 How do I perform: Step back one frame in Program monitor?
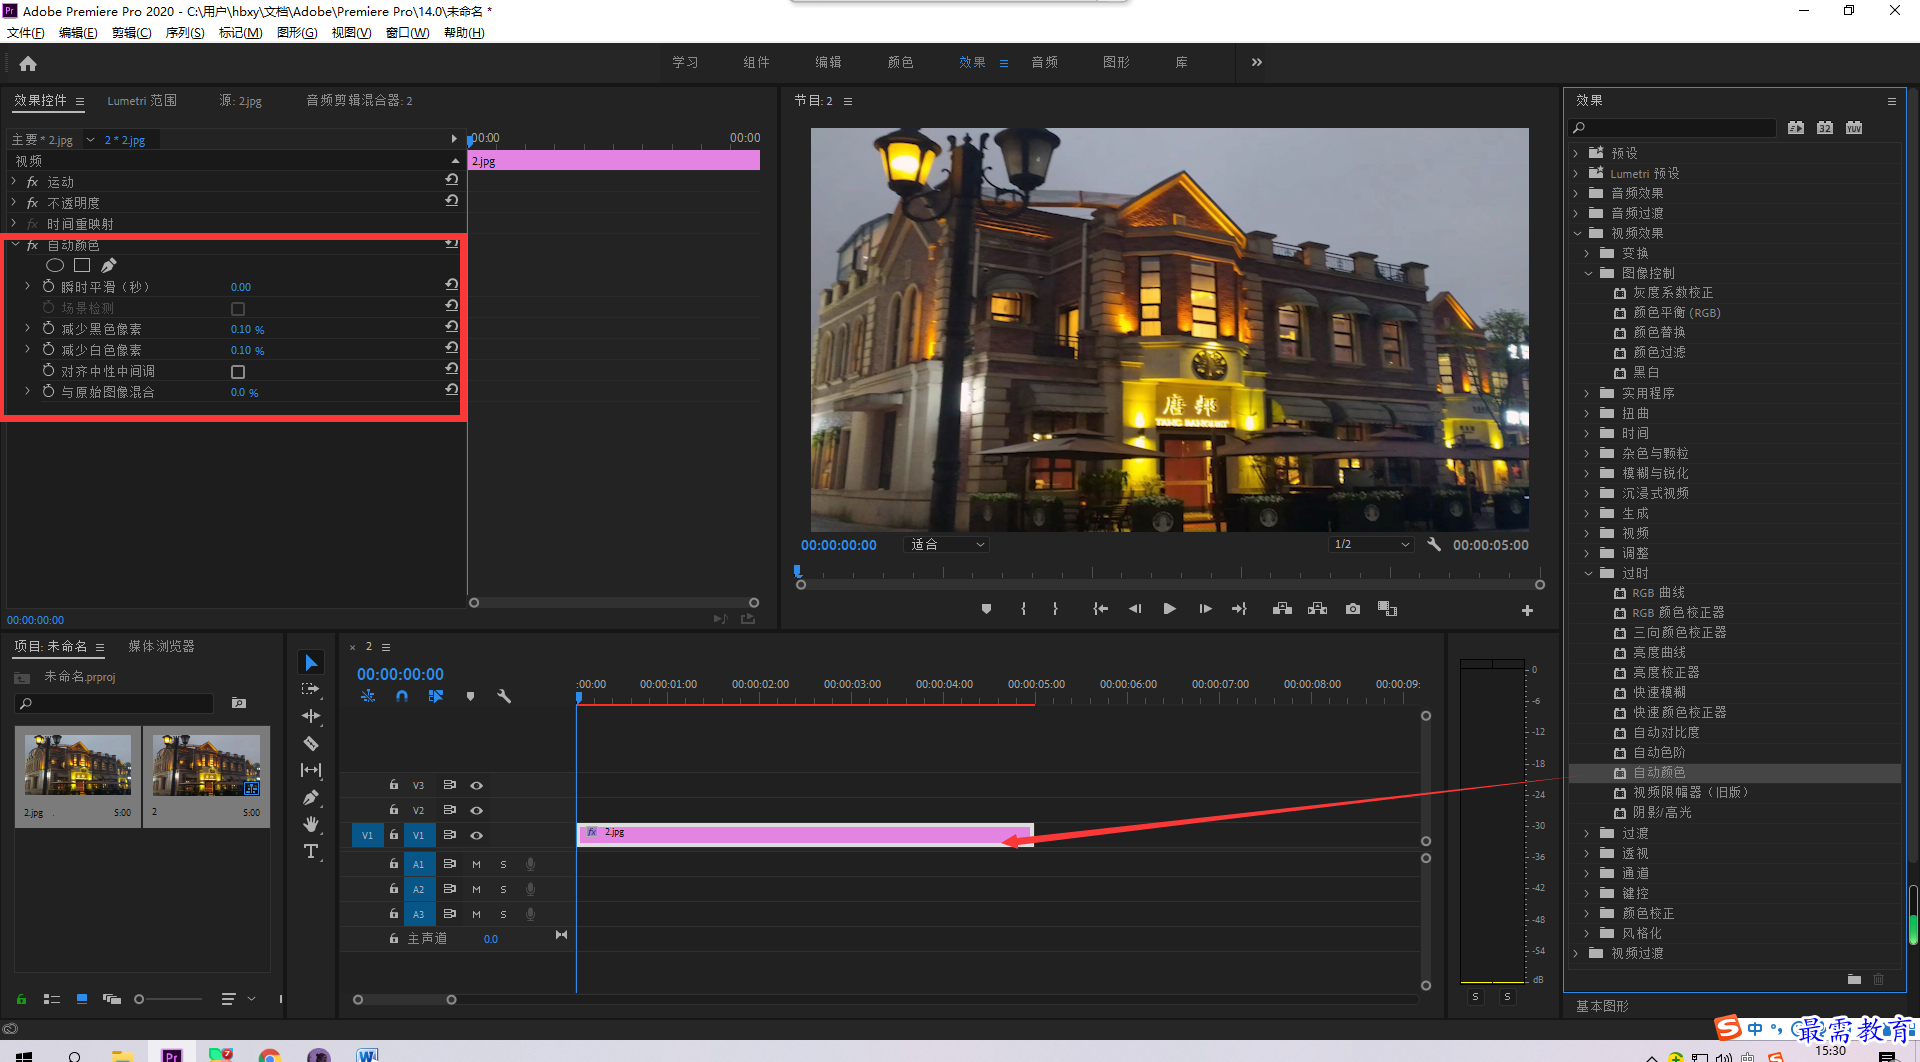(x=1135, y=609)
